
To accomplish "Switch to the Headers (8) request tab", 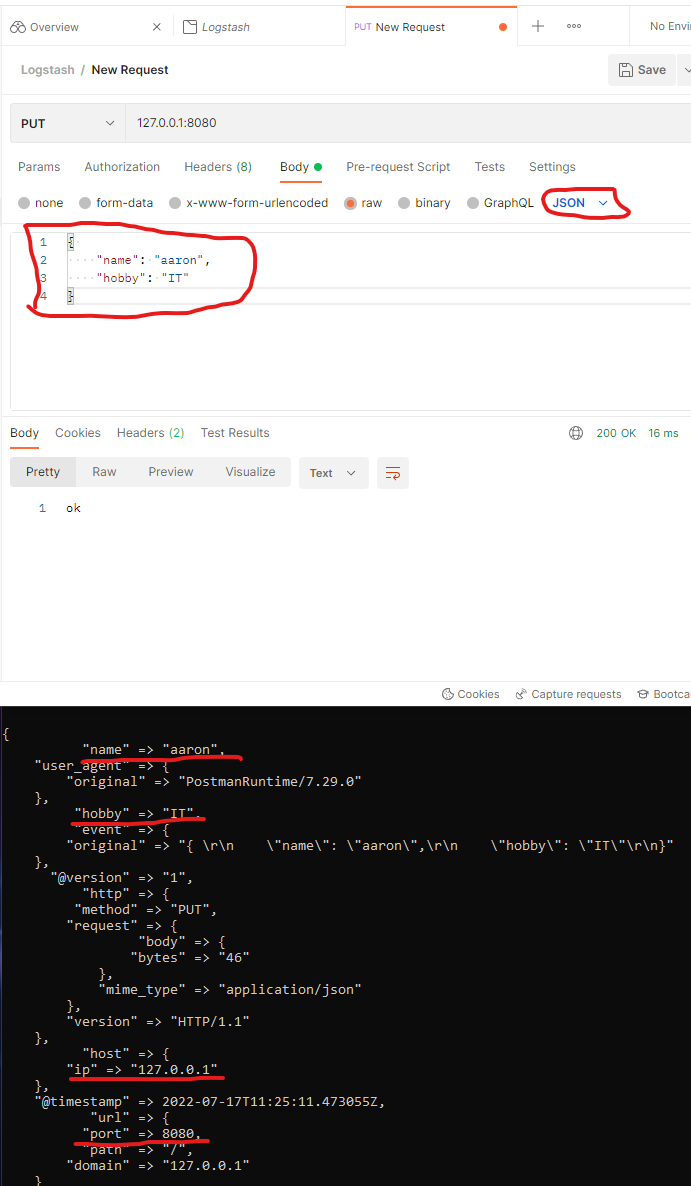I will [218, 167].
